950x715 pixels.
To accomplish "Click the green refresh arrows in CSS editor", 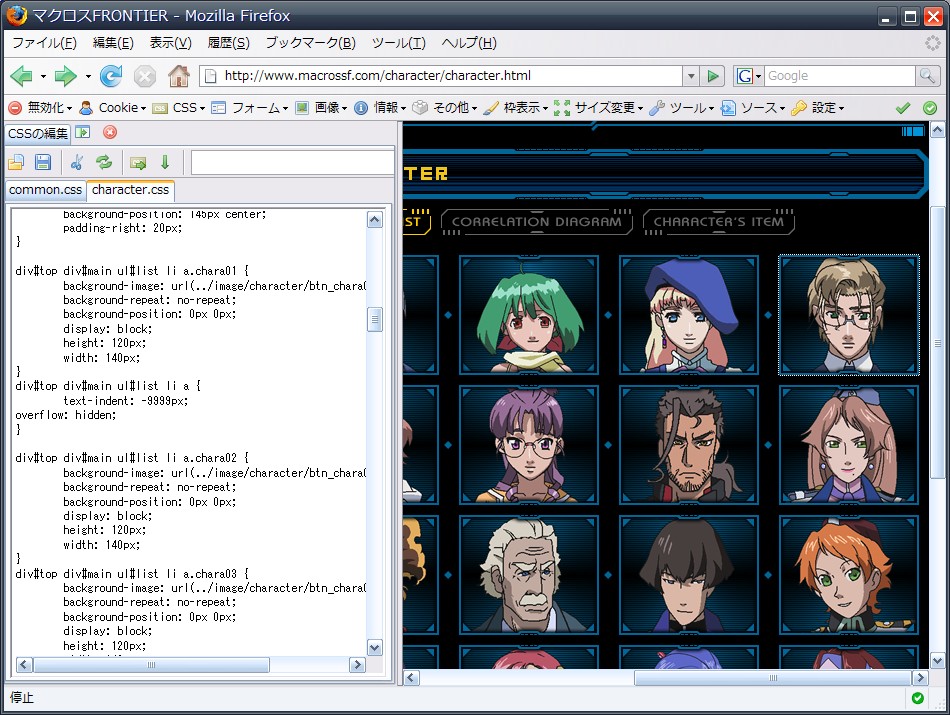I will (x=104, y=162).
